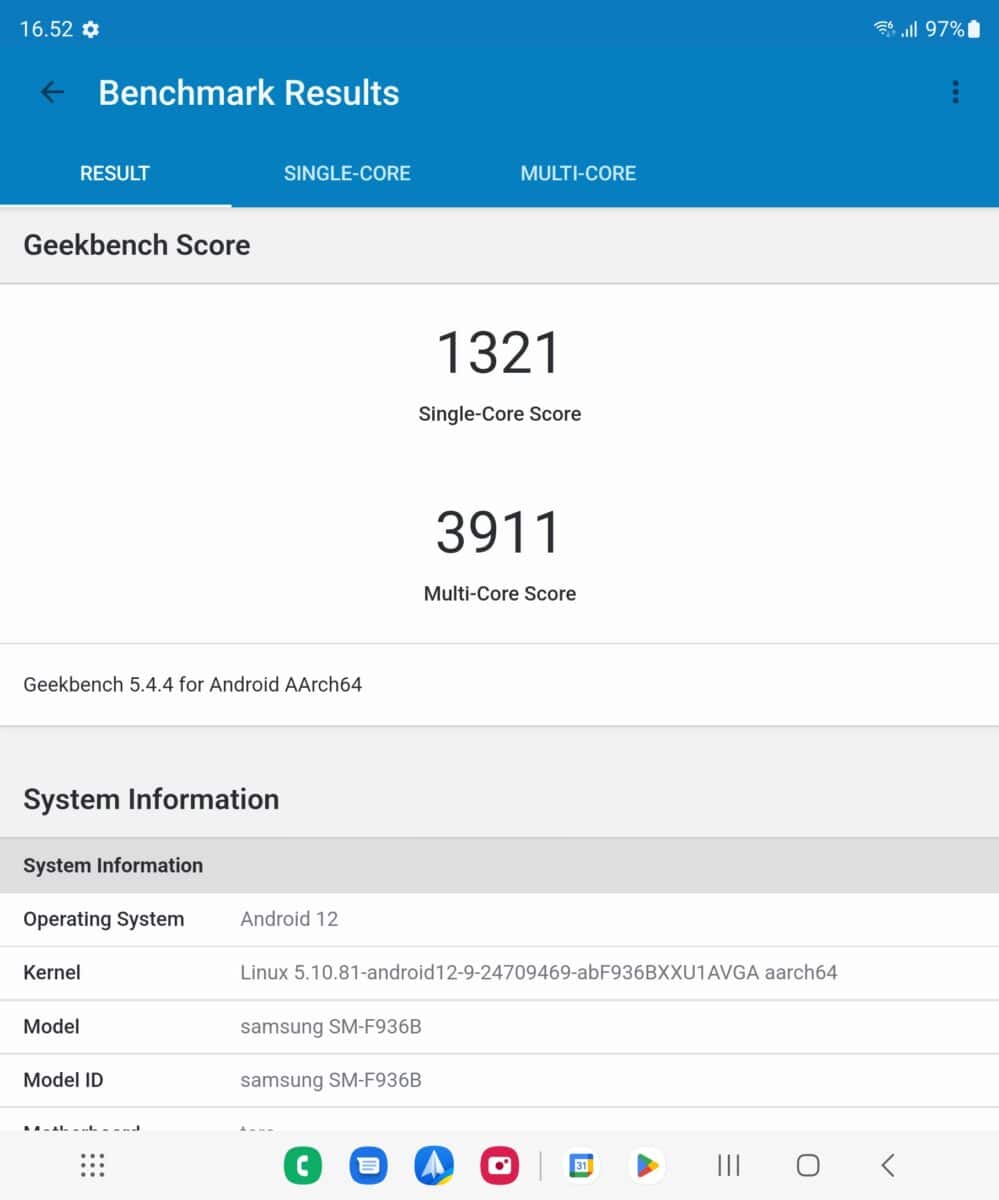Switch to the MULTI-CORE tab
This screenshot has height=1200, width=999.
coord(578,173)
